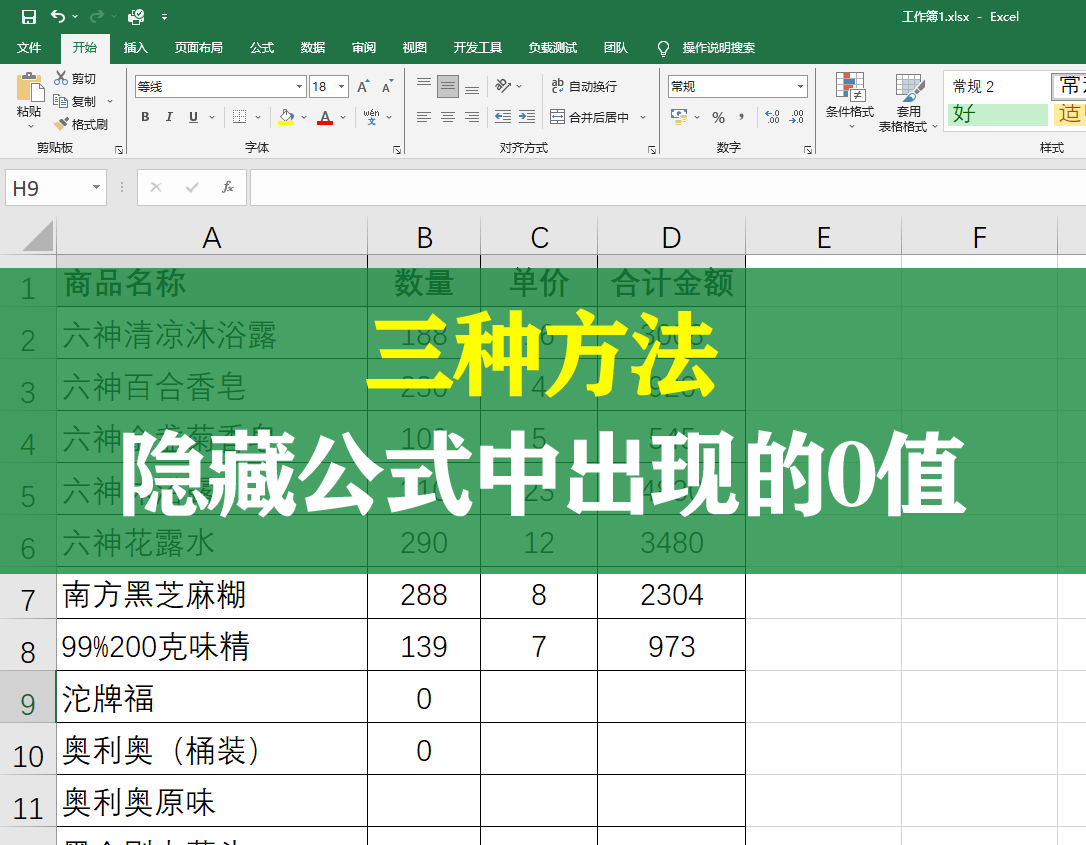This screenshot has width=1086, height=845.
Task: Switch to the 审阅 (Review) tab
Action: (x=364, y=47)
